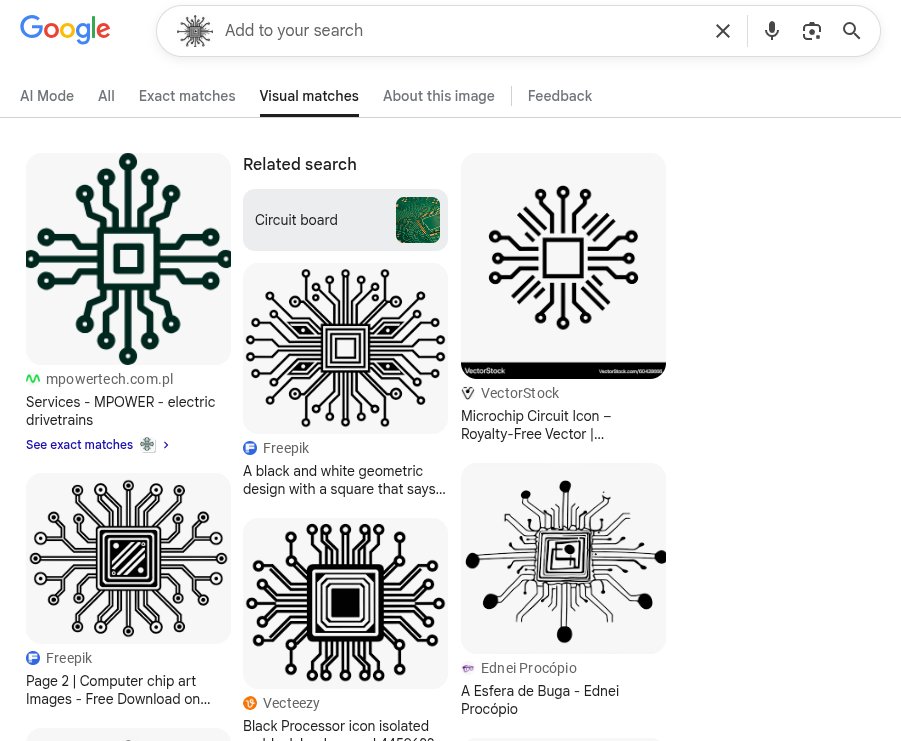This screenshot has width=901, height=741.
Task: Select the Visual matches tab
Action: click(309, 96)
